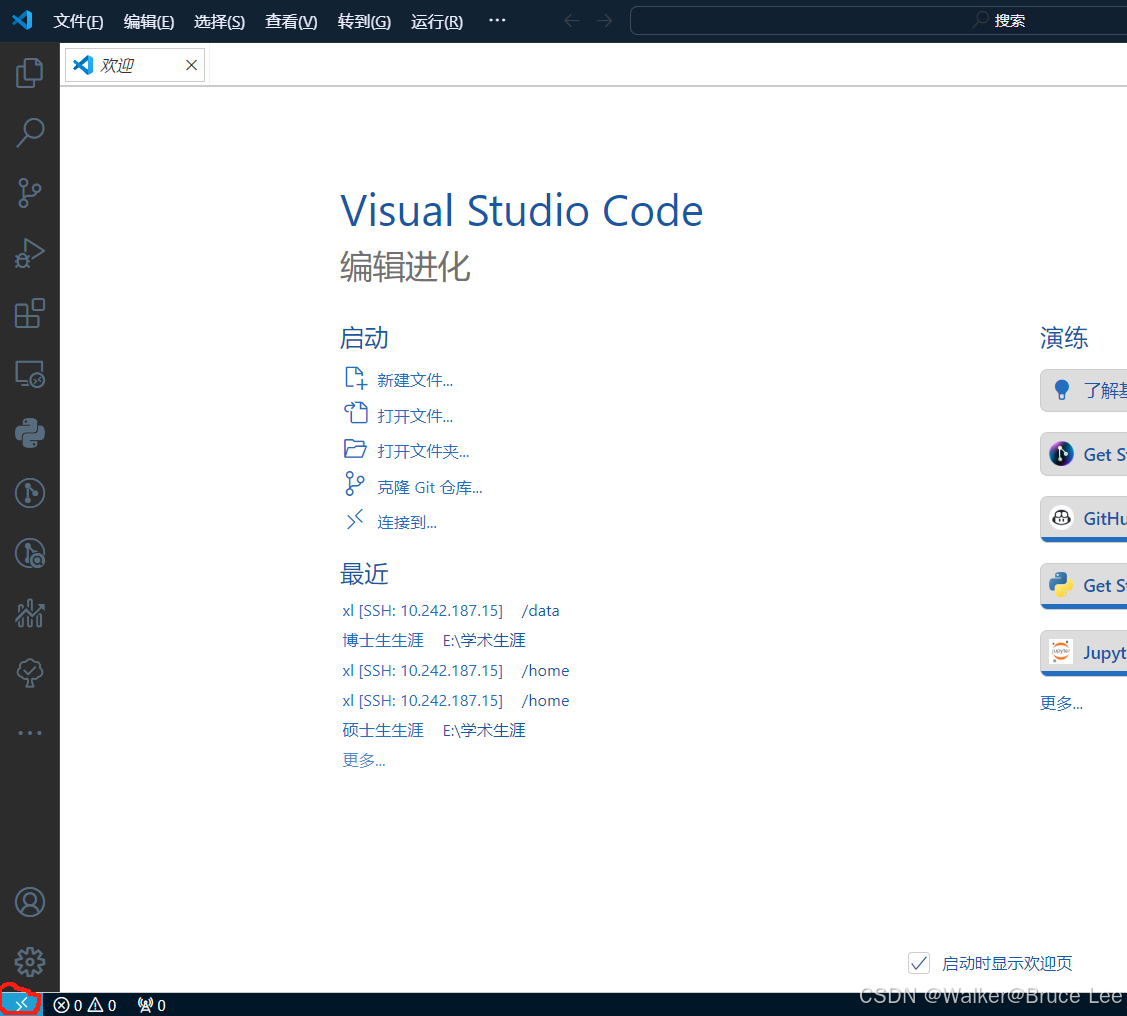Open the Manage gear icon

pyautogui.click(x=29, y=962)
